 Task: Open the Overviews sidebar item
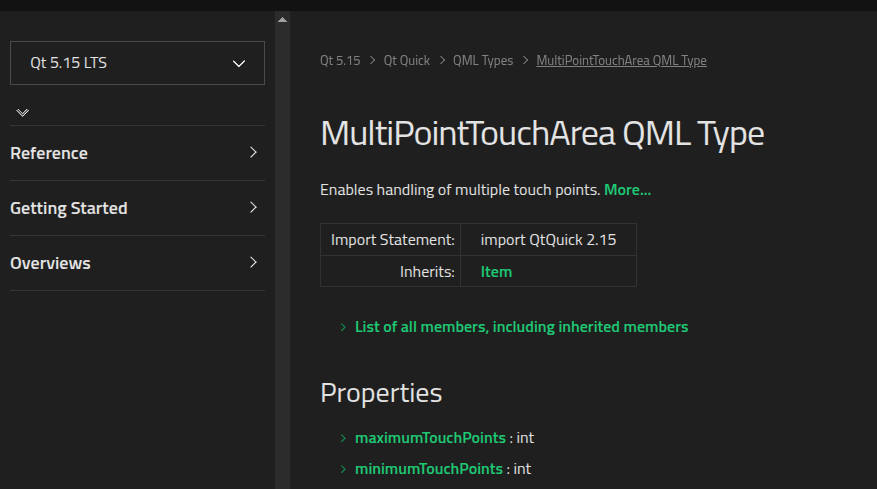click(50, 263)
